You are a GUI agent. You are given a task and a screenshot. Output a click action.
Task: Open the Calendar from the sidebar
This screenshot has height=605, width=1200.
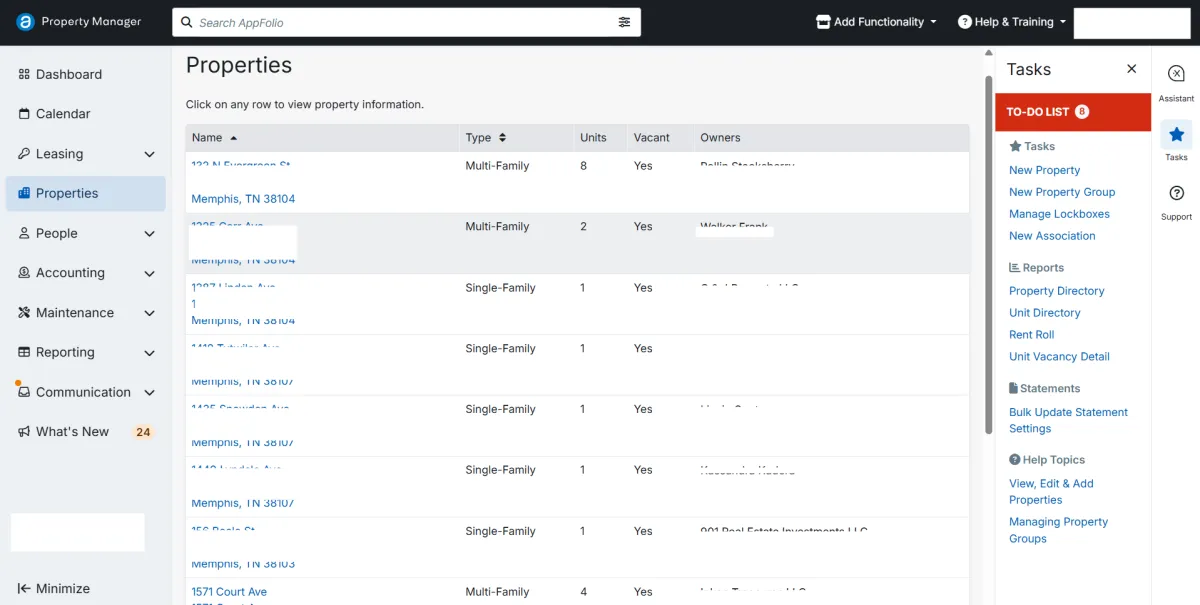[63, 114]
